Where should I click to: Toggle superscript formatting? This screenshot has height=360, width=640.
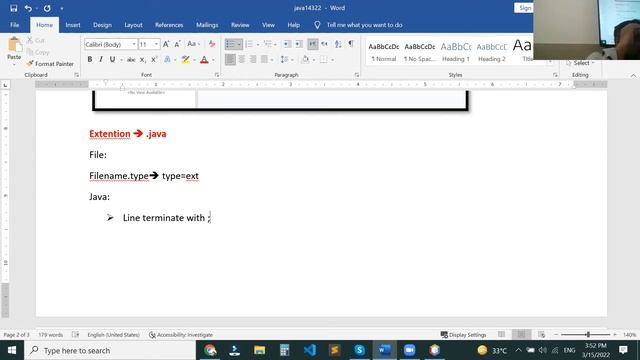[154, 60]
